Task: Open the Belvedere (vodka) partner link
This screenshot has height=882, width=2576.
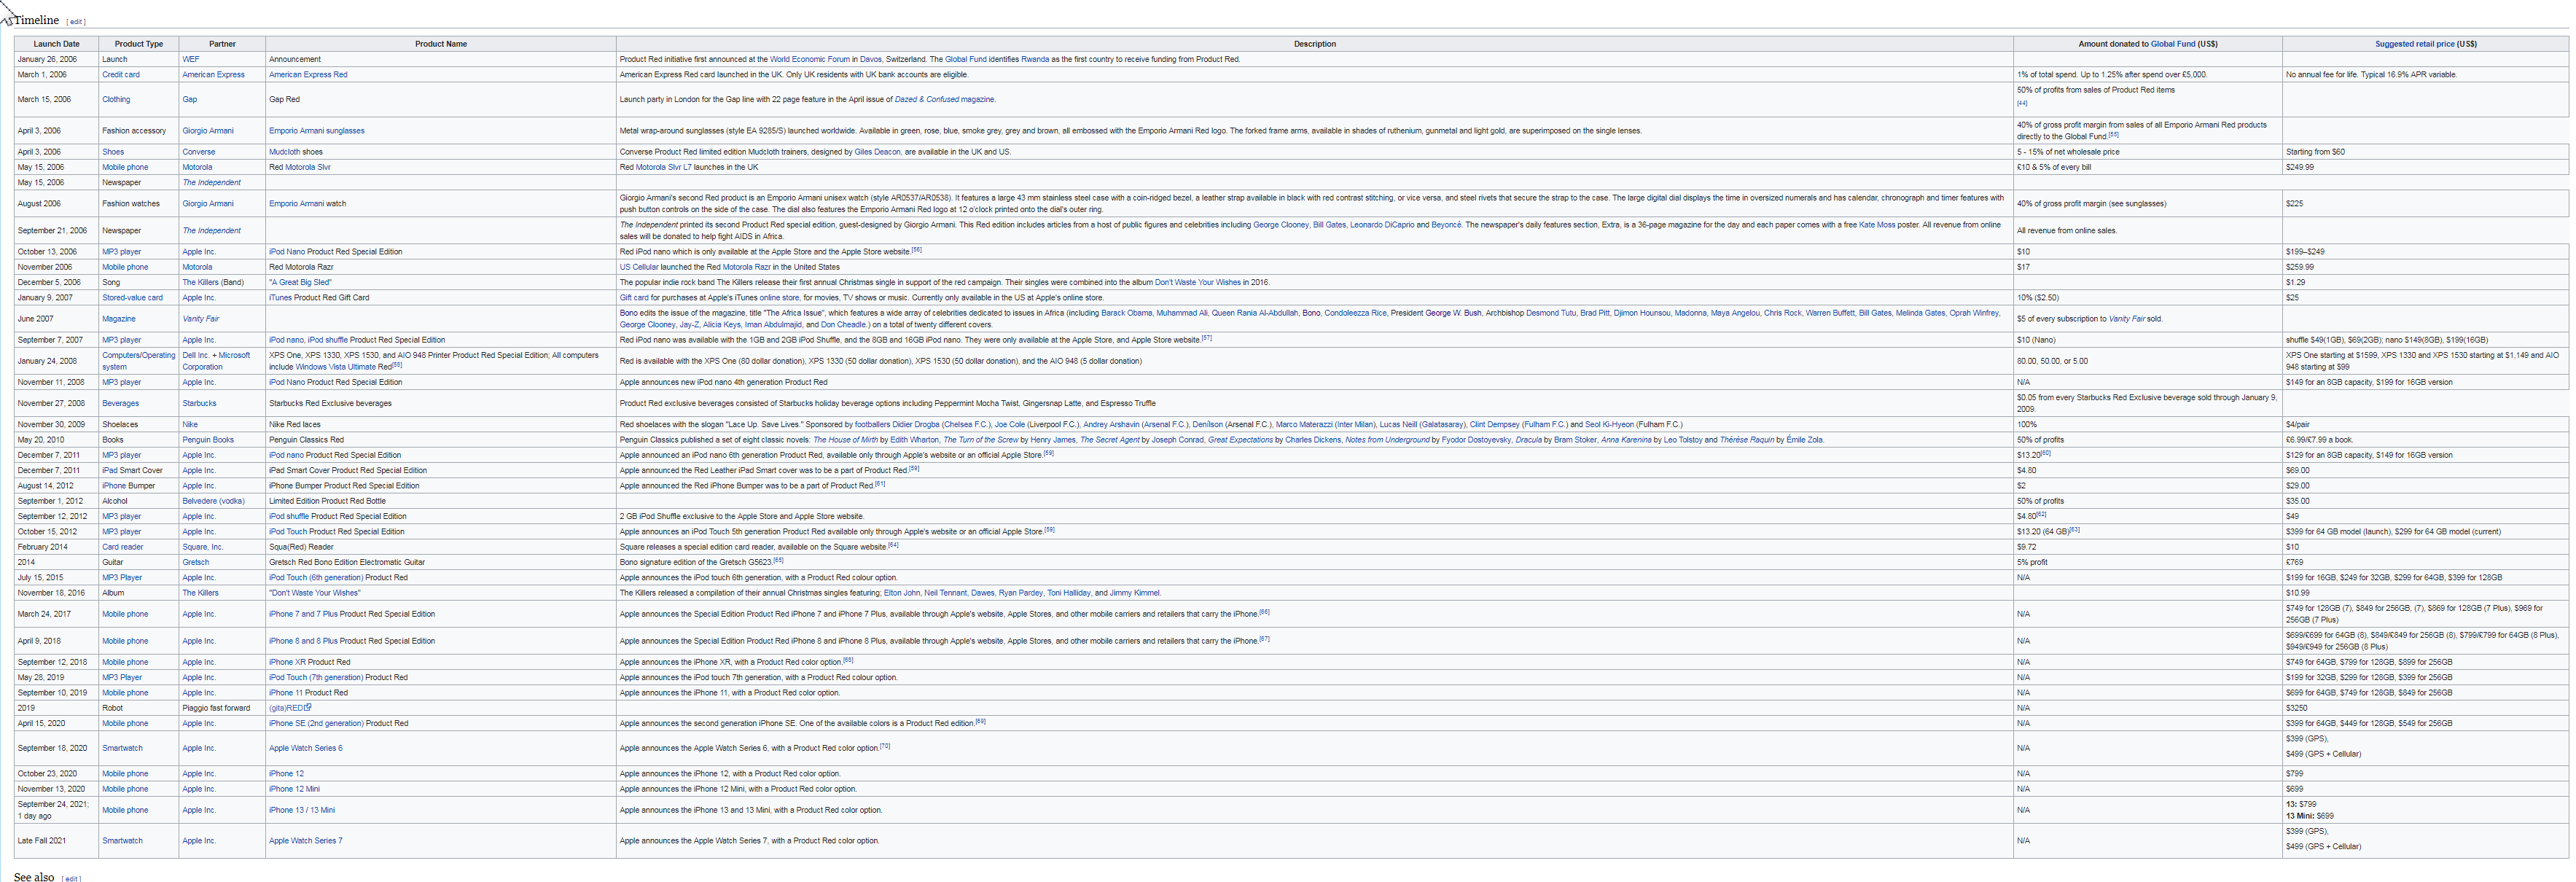Action: point(213,501)
